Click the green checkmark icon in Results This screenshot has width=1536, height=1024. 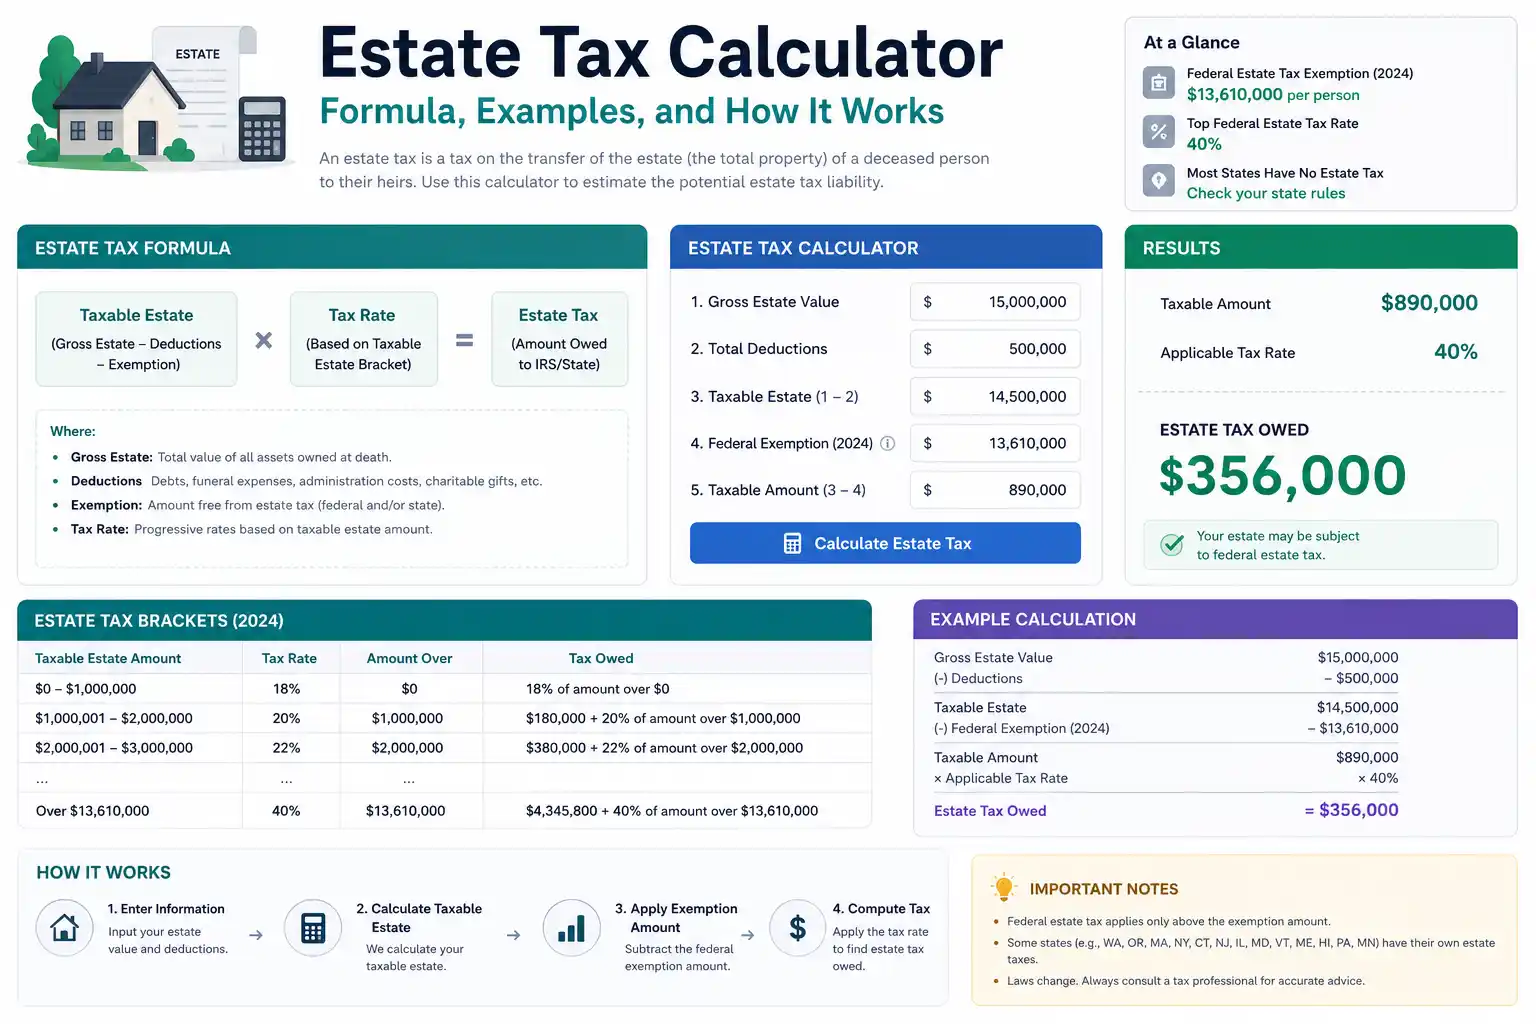point(1172,545)
